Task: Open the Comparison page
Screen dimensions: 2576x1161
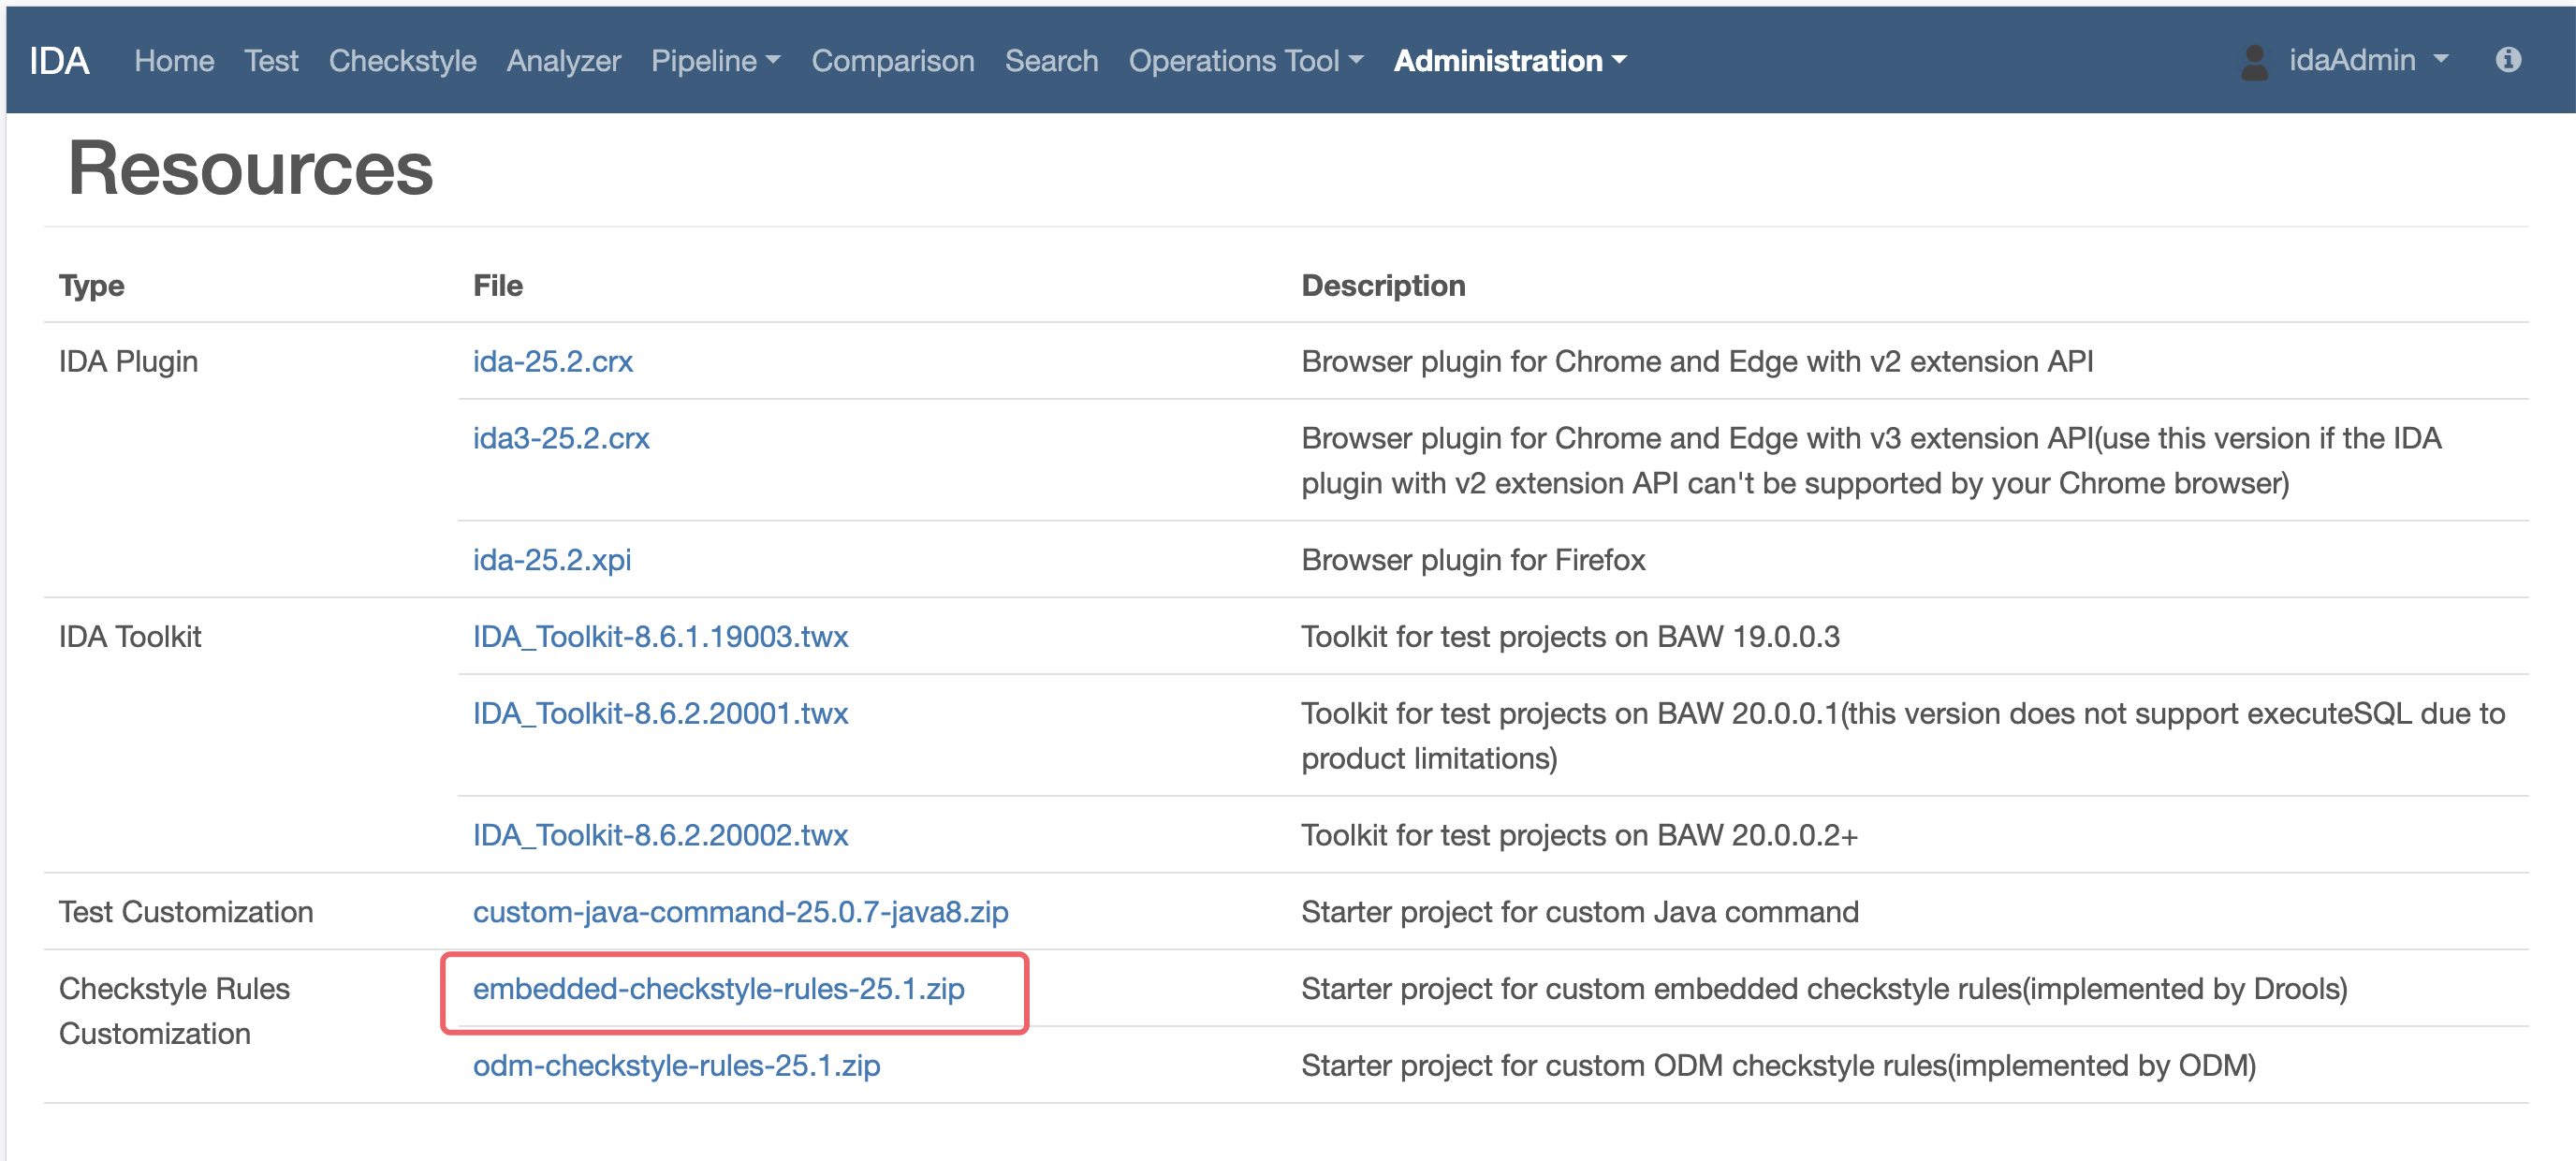Action: [x=892, y=61]
